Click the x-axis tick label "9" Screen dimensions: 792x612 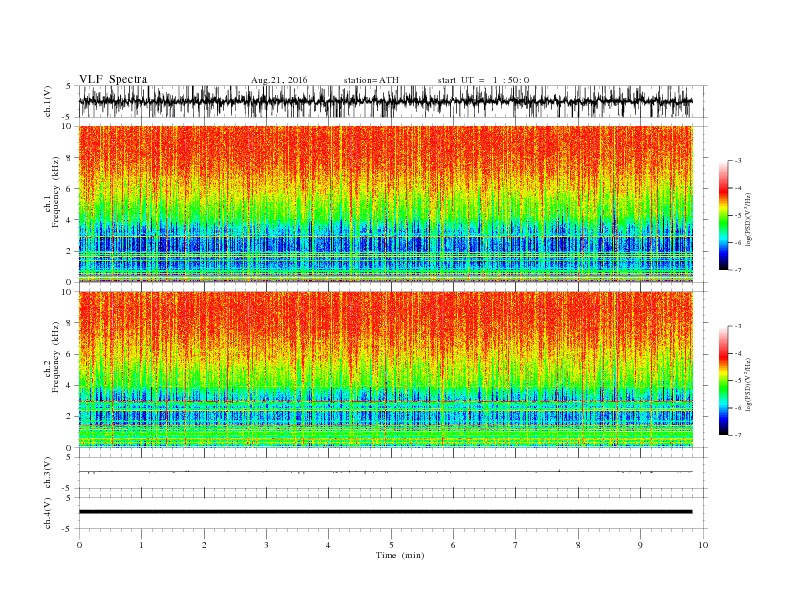(x=640, y=545)
